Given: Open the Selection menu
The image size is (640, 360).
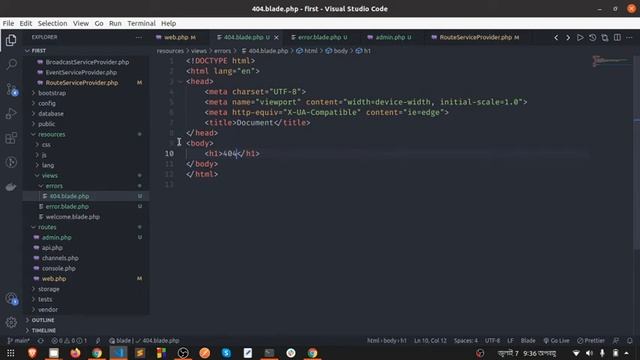Looking at the screenshot, I should pyautogui.click(x=52, y=23).
